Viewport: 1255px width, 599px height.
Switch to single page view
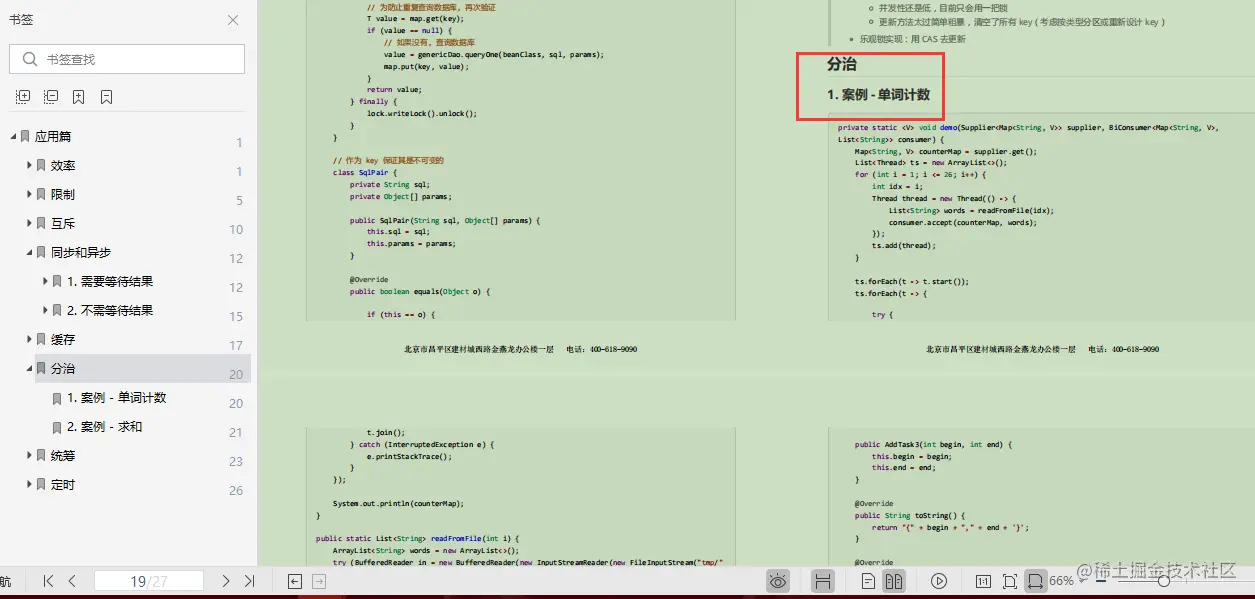869,581
